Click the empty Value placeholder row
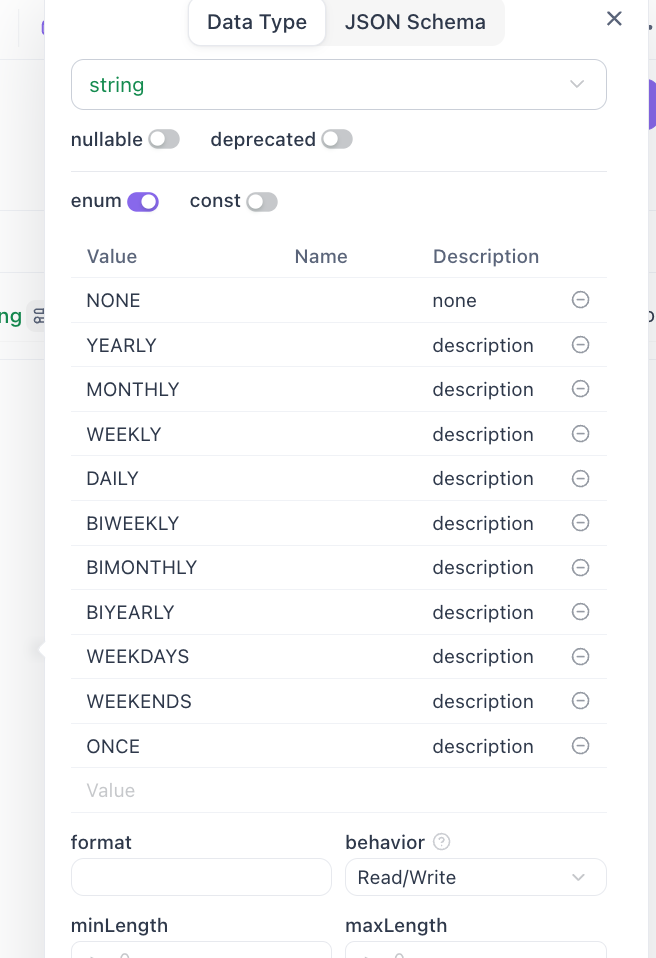The width and height of the screenshot is (656, 958). tap(300, 790)
